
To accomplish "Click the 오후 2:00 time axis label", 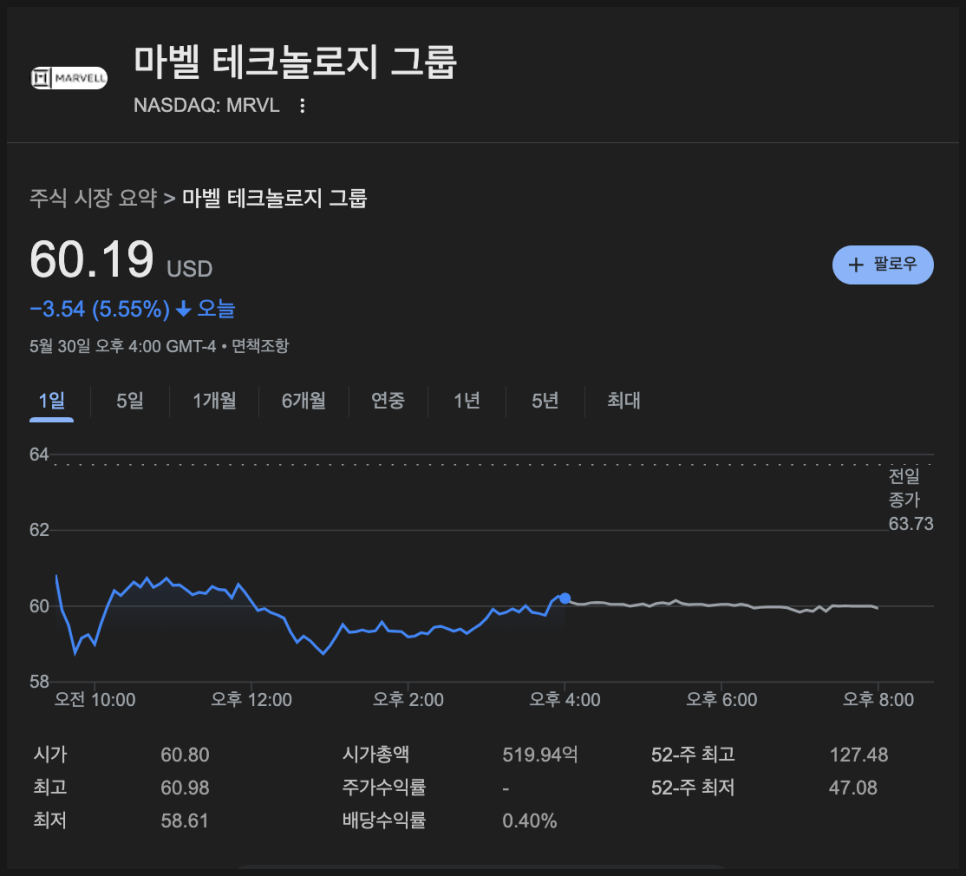I will point(408,700).
